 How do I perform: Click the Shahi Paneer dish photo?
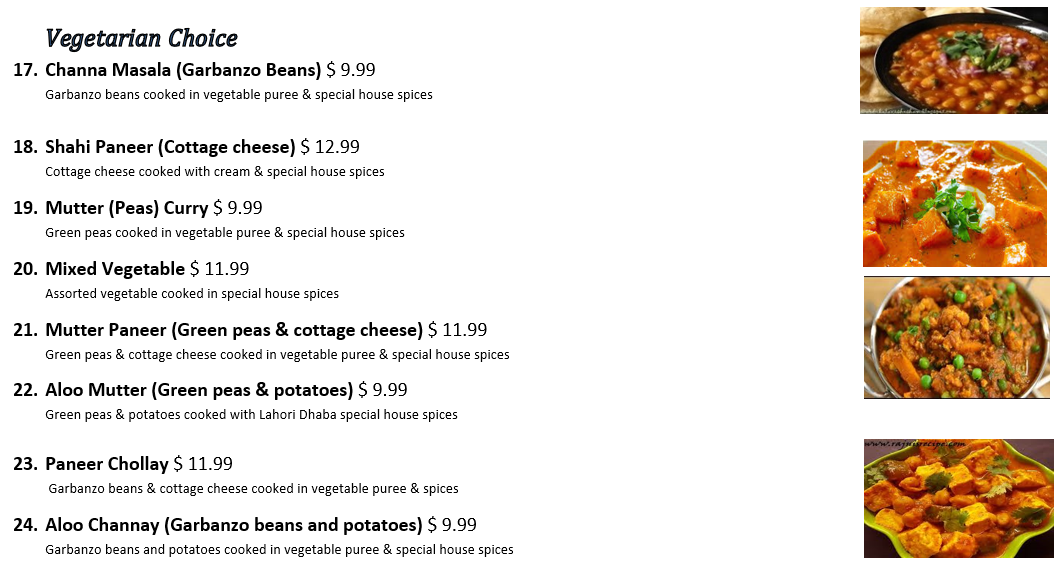955,203
